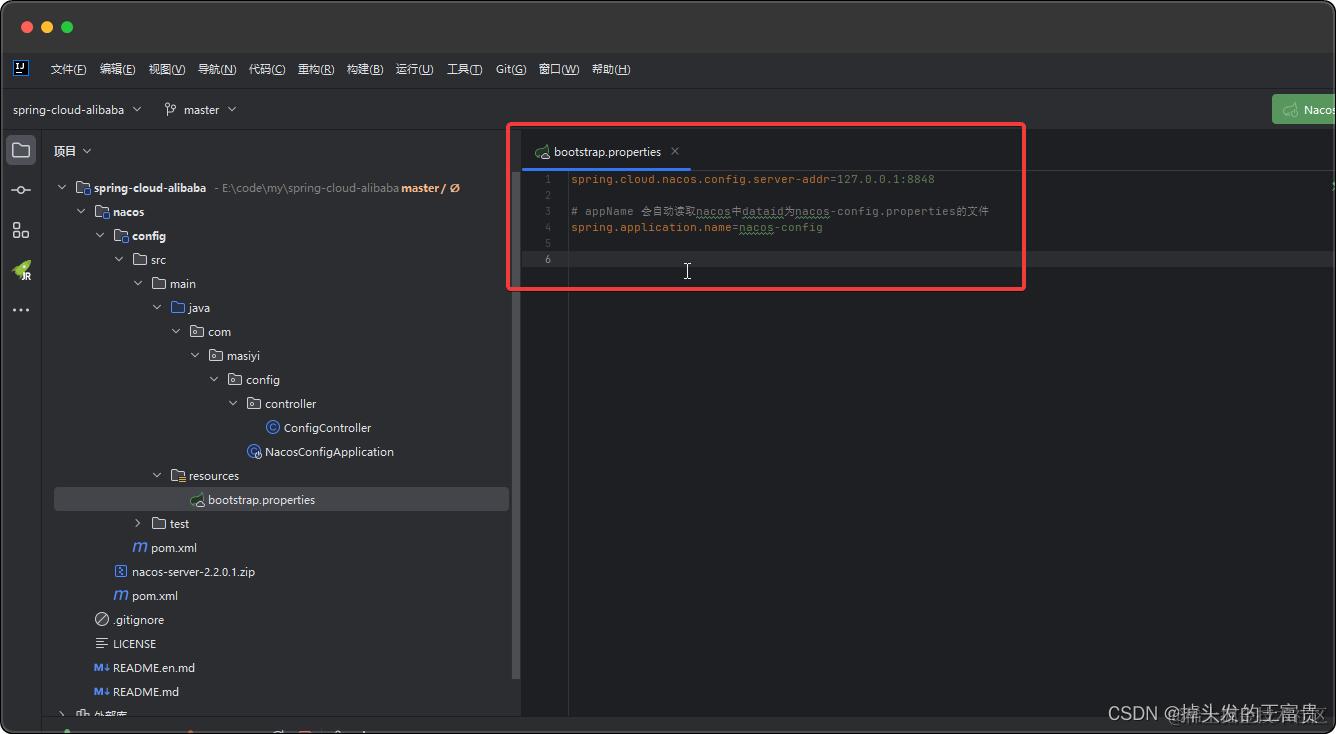Expand the test folder
Screen dimensions: 1336x734
(x=138, y=524)
